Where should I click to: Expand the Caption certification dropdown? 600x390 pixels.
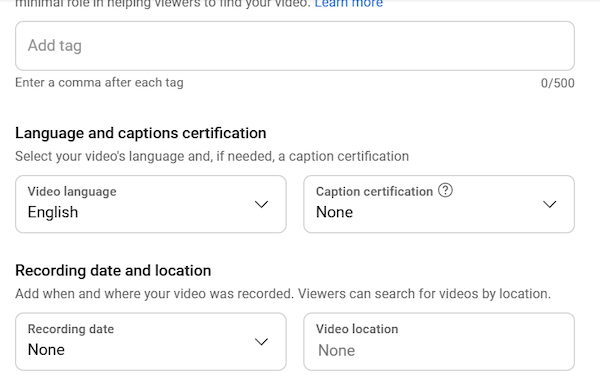click(x=439, y=204)
